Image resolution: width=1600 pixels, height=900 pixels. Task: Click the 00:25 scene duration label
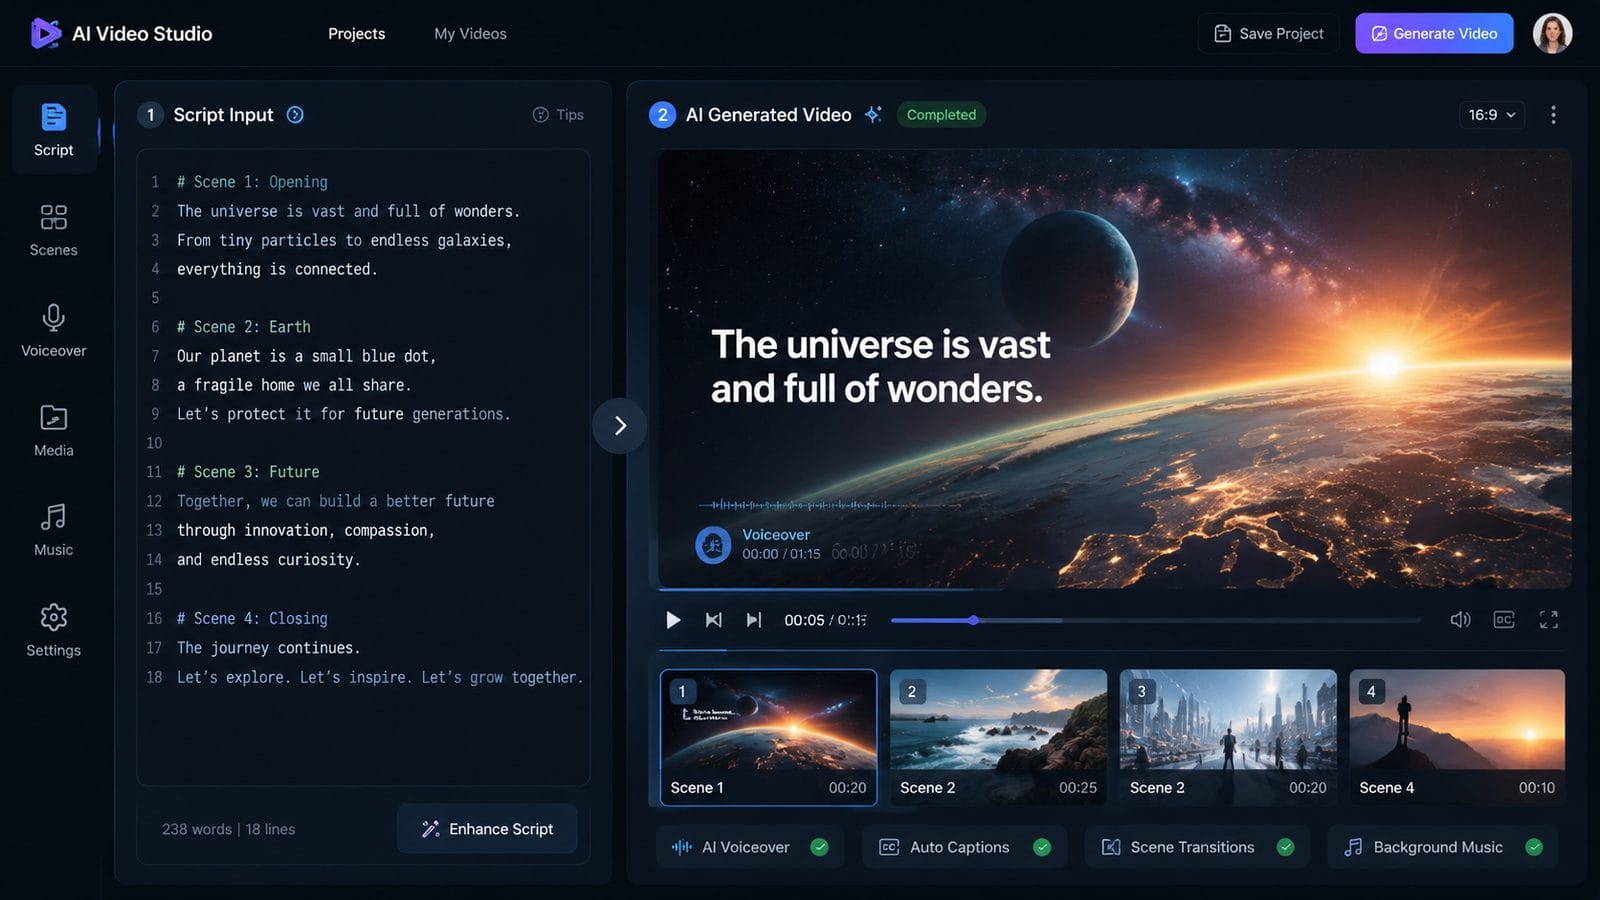[1078, 788]
